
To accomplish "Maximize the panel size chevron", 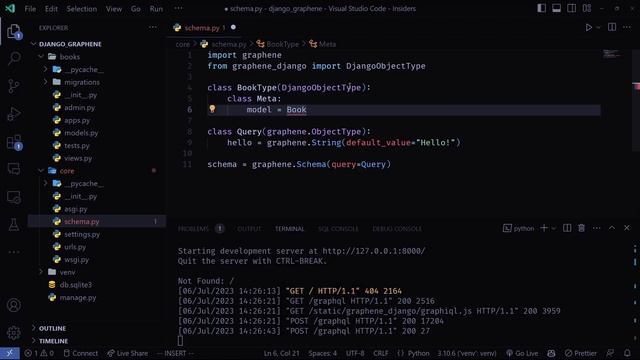I will point(612,228).
